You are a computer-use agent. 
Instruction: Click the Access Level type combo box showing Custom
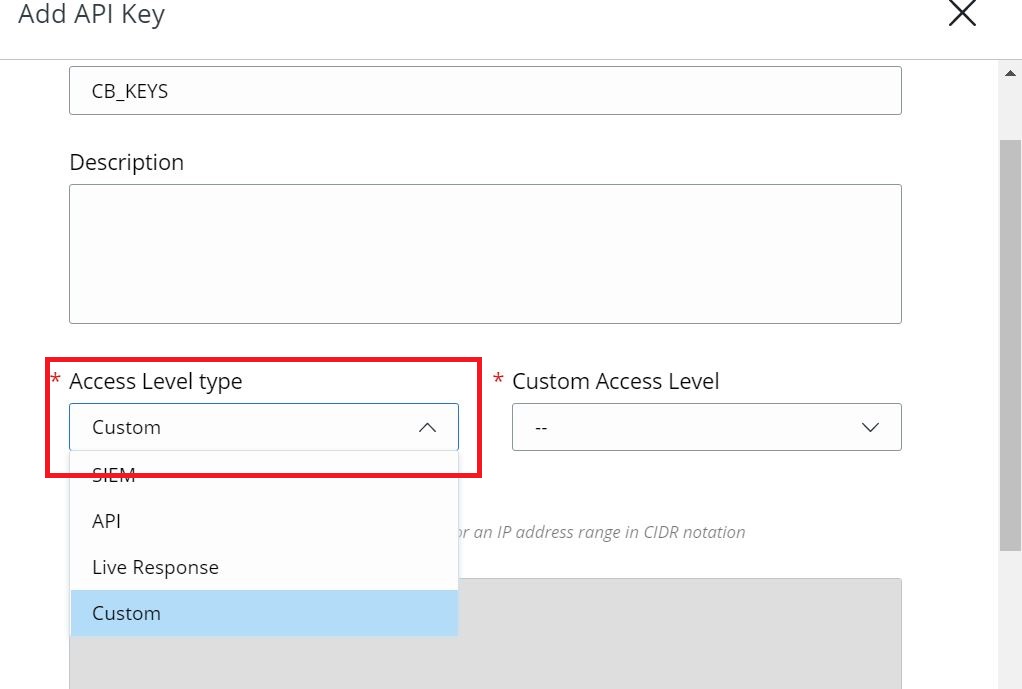[x=250, y=427]
